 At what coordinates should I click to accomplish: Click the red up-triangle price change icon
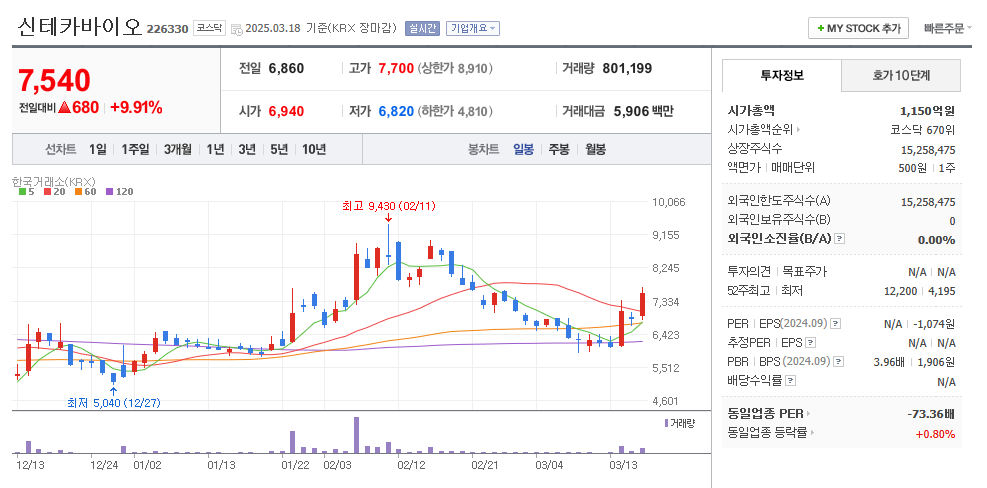tap(64, 108)
